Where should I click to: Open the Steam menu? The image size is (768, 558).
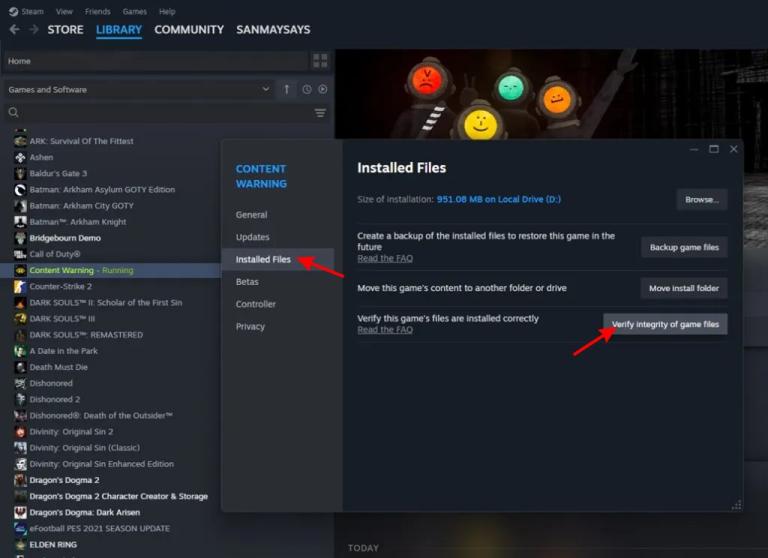(27, 11)
